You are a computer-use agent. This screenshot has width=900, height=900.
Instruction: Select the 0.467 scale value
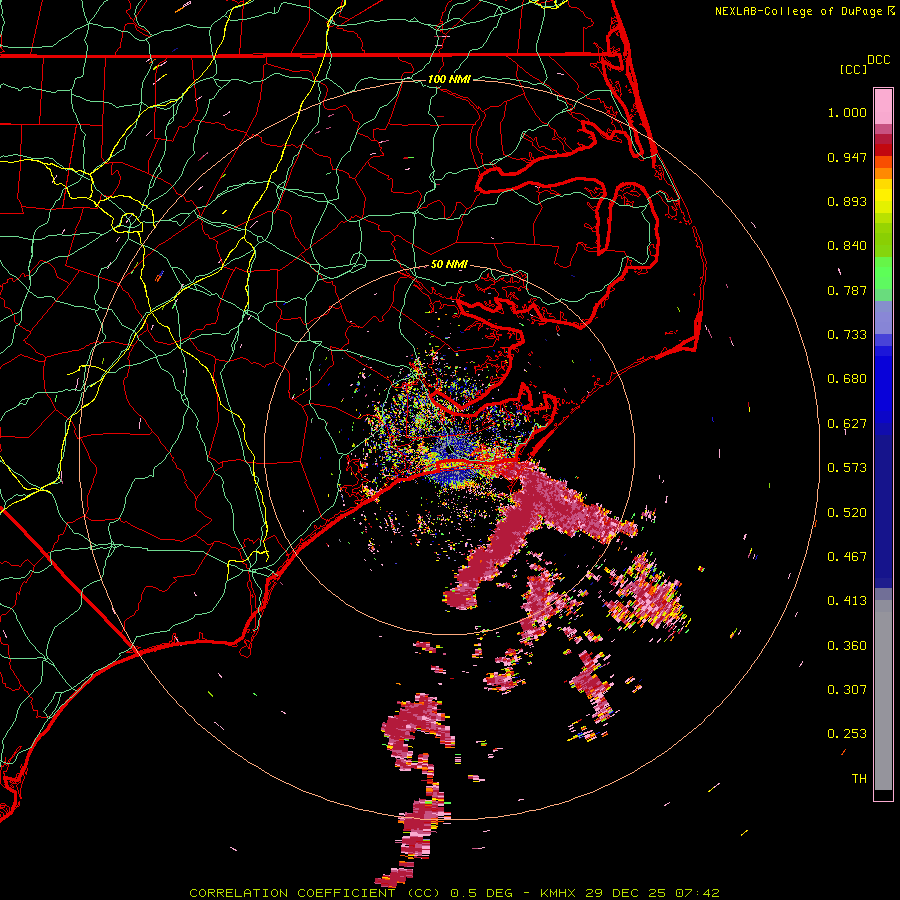pos(847,557)
